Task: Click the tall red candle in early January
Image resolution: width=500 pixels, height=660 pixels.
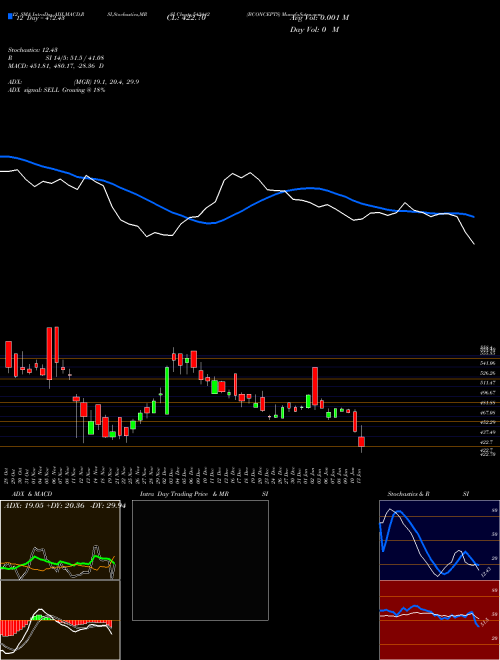Action: click(x=315, y=386)
